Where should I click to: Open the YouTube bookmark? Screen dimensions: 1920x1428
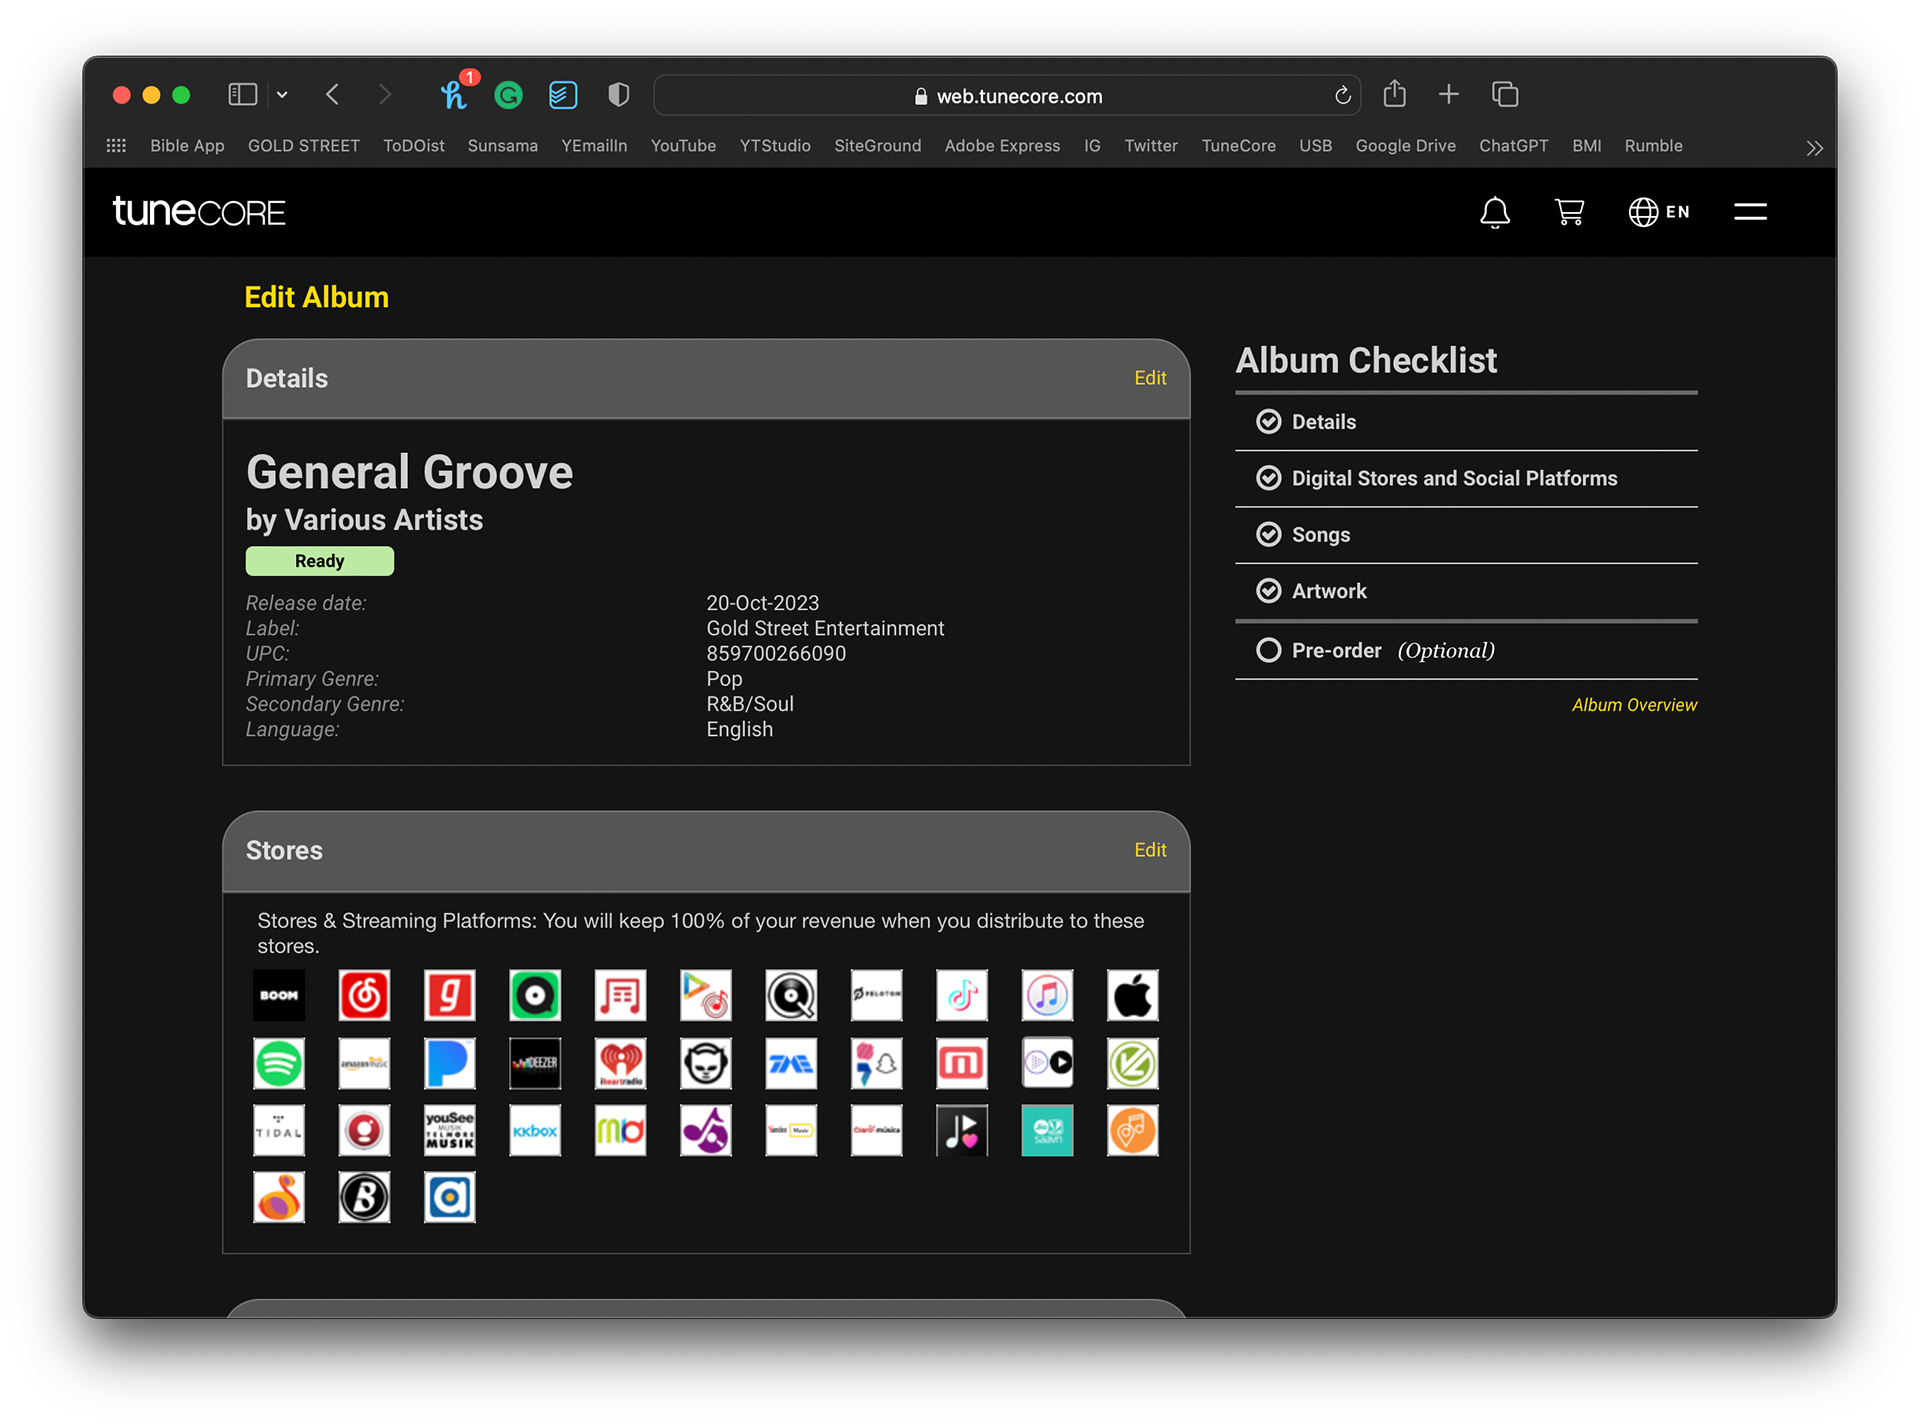[683, 146]
